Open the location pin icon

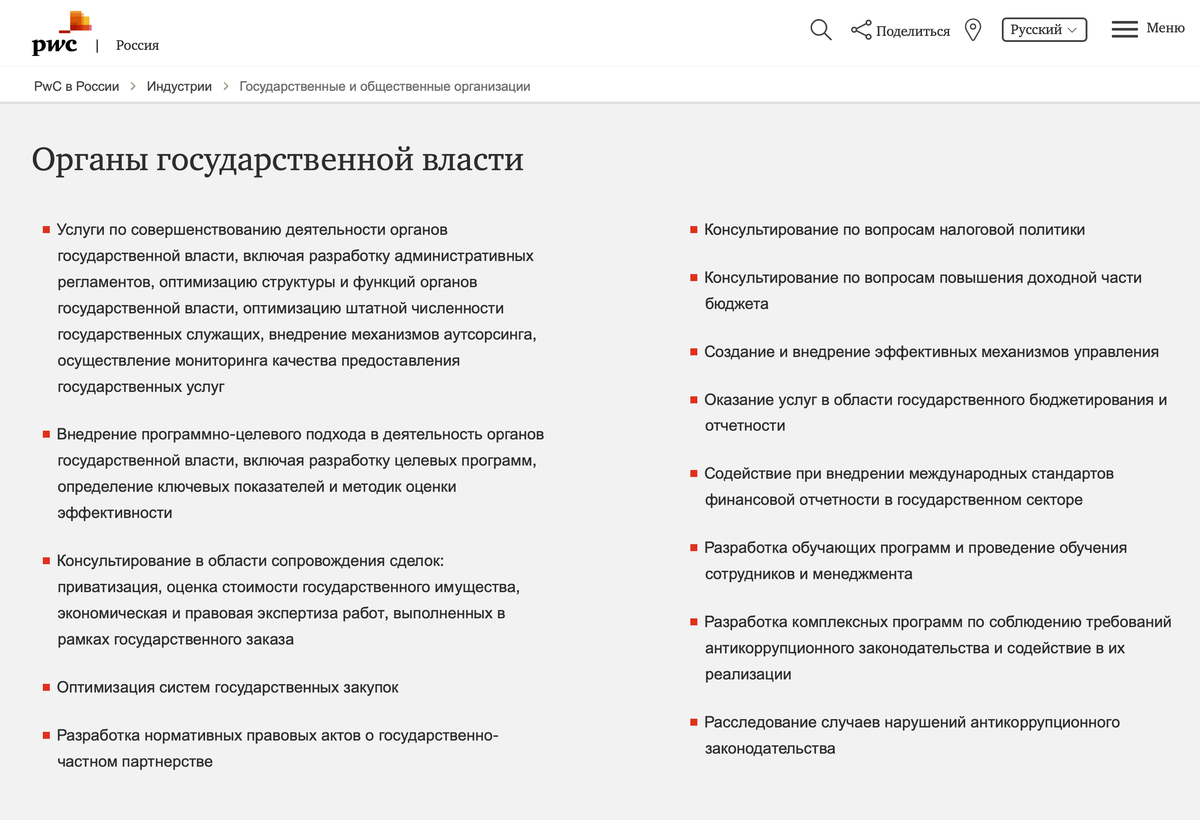coord(973,30)
